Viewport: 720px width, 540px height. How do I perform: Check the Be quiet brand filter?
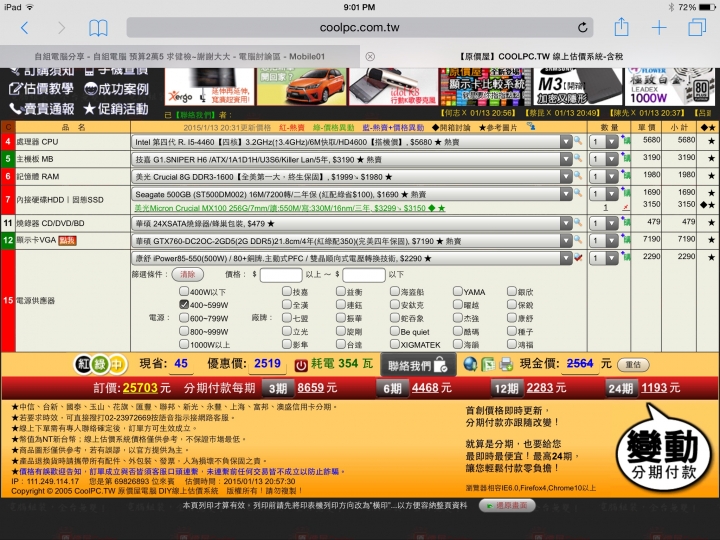[x=394, y=331]
